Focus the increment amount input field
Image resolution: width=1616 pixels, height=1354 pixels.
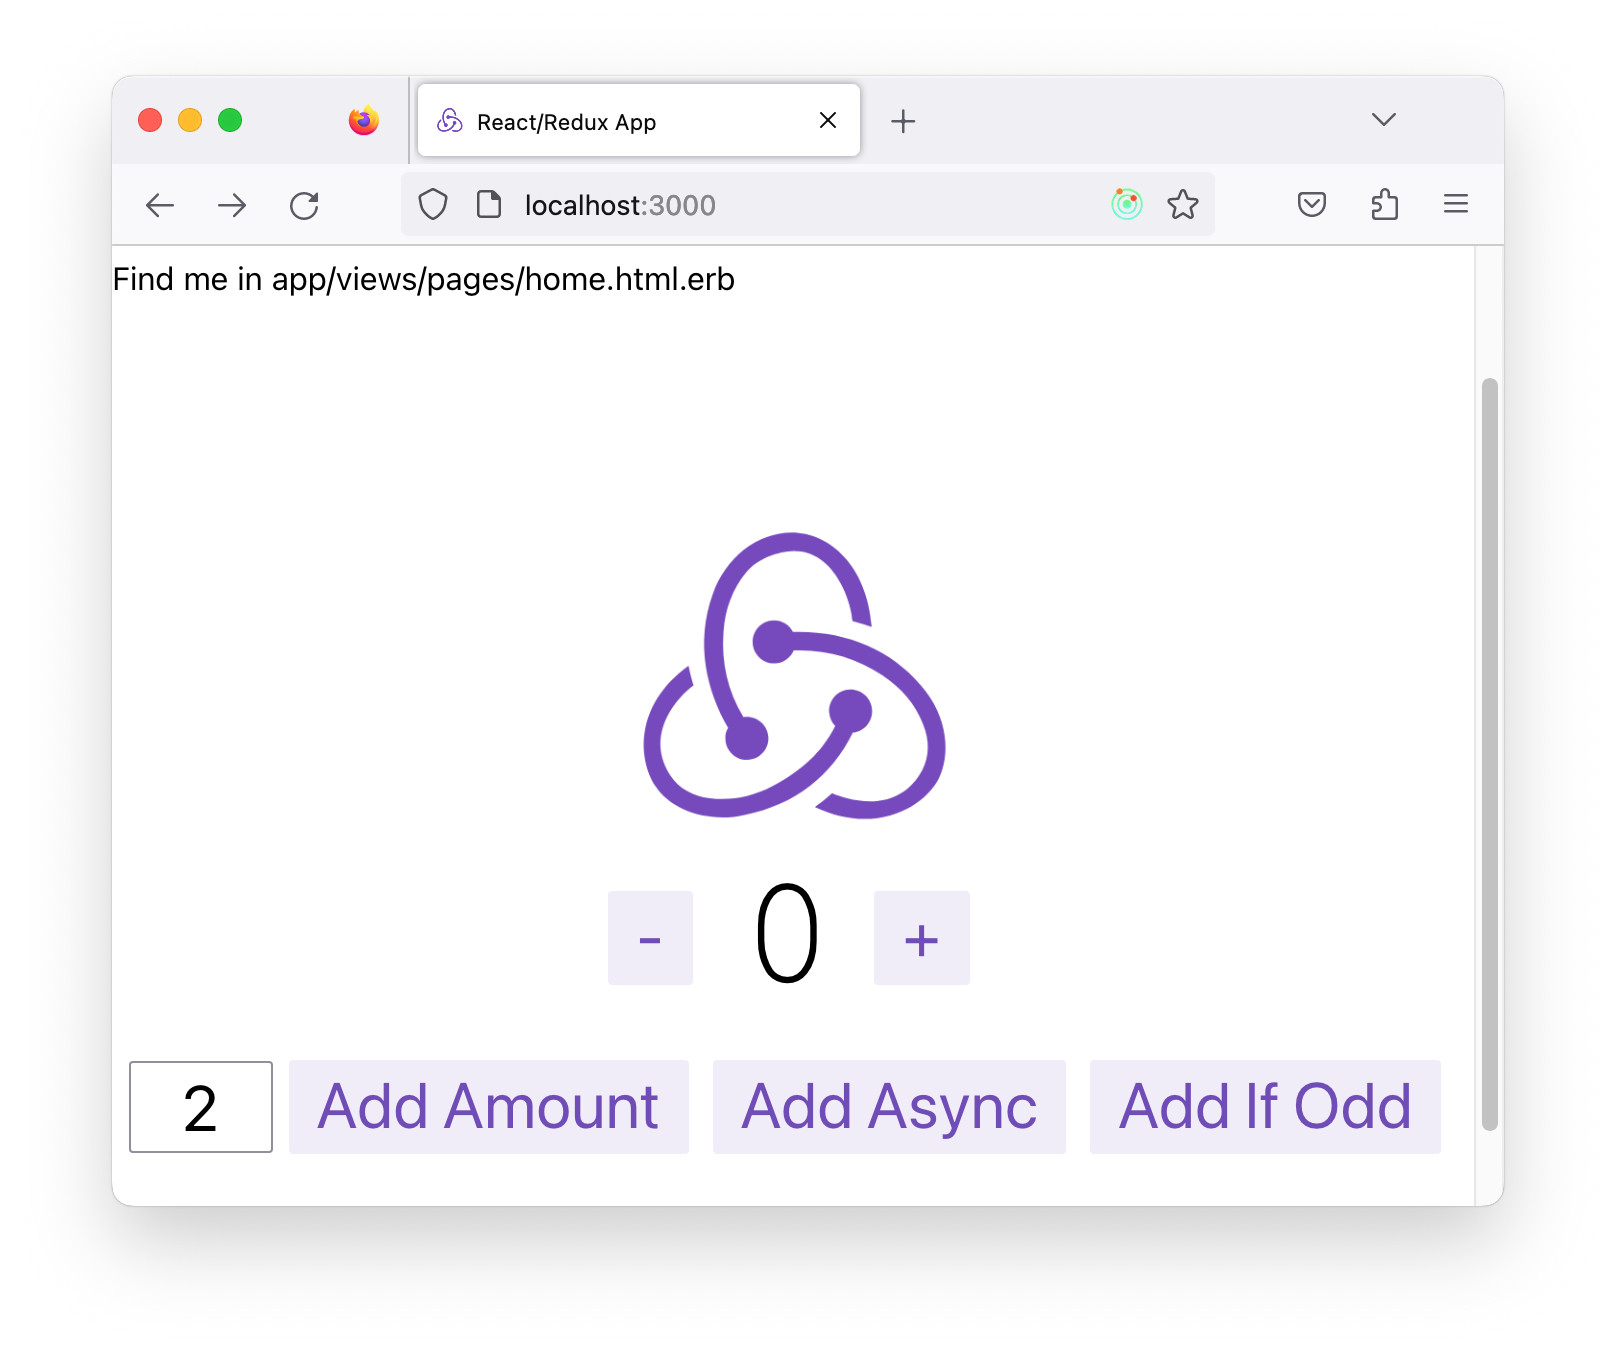(x=201, y=1107)
